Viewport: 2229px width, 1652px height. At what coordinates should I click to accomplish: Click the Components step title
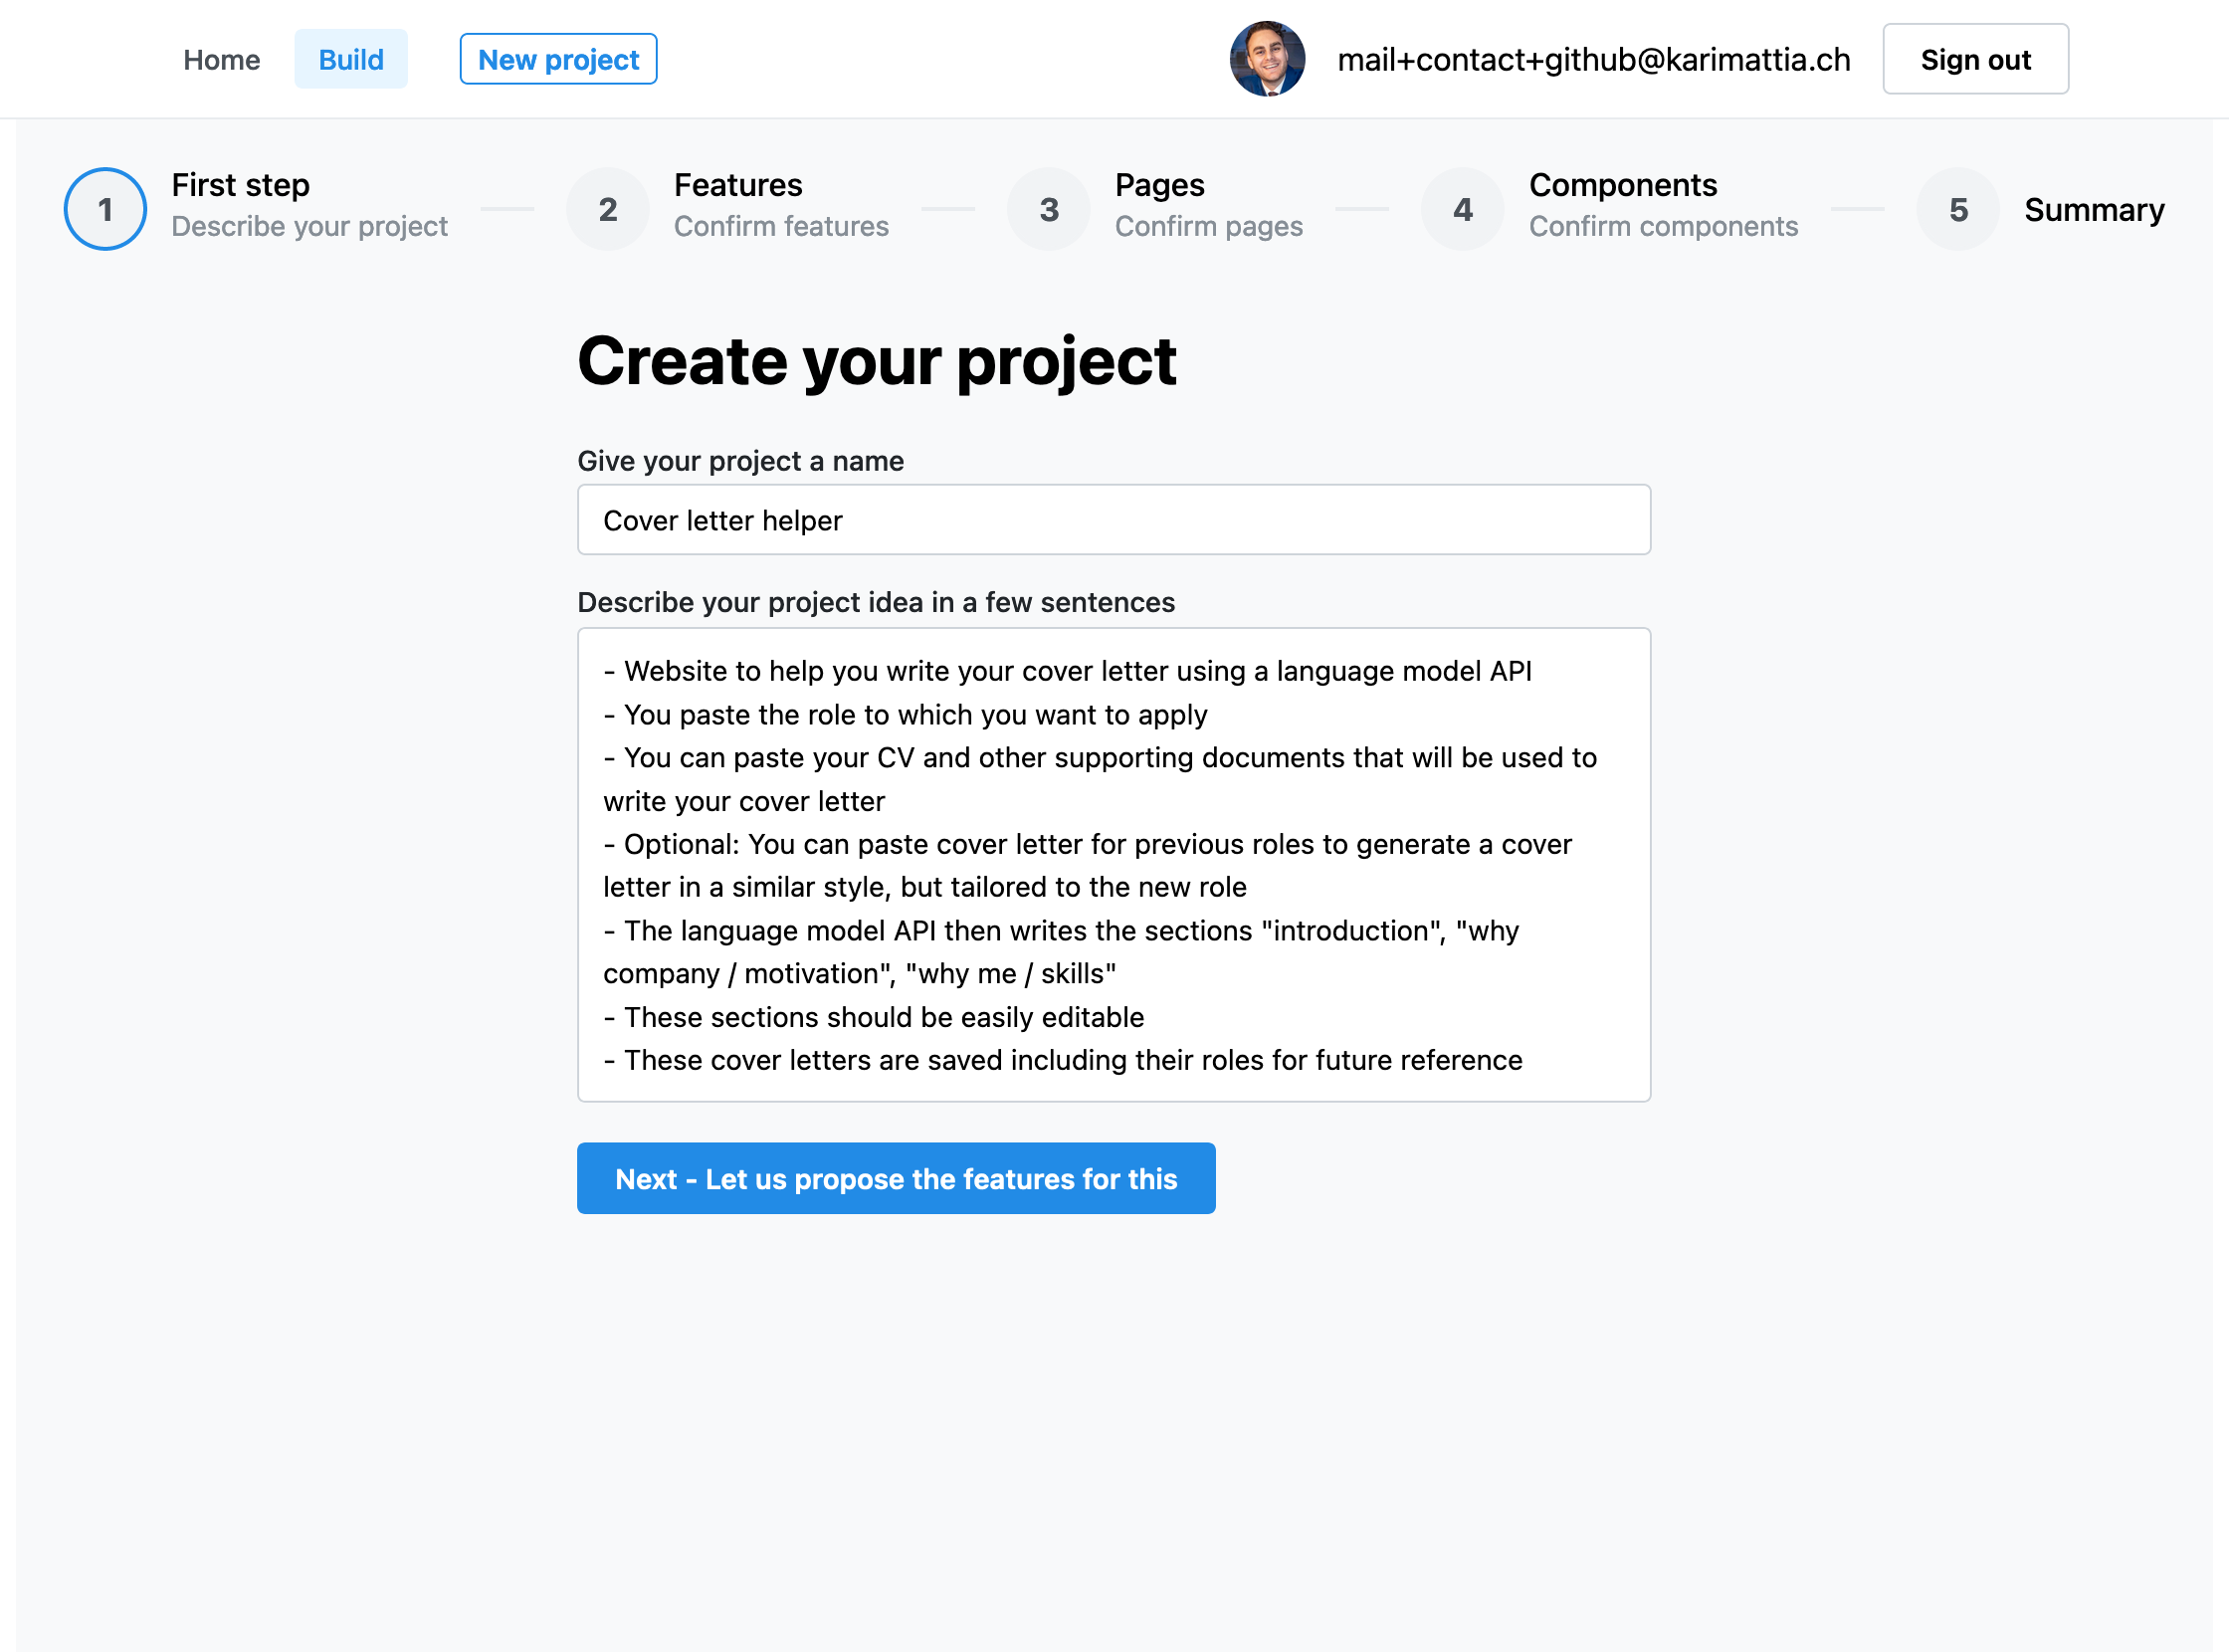1622,185
